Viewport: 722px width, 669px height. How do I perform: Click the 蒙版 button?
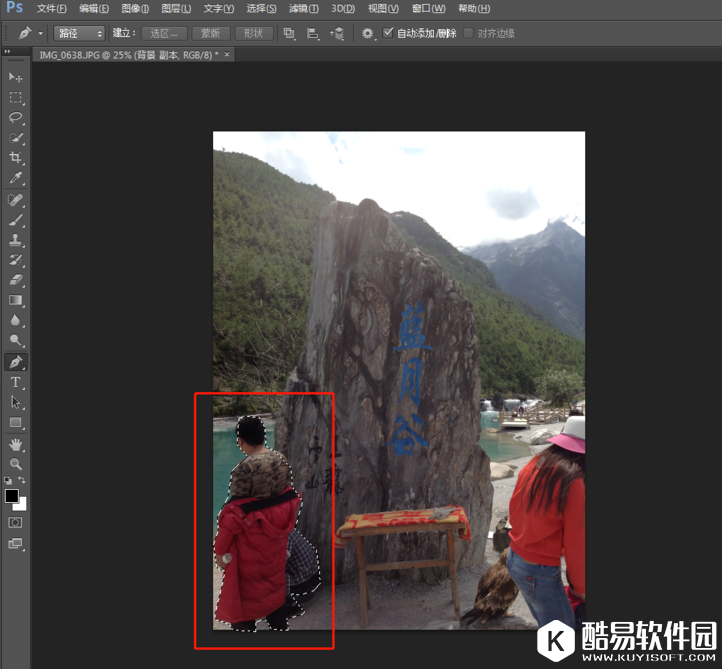(x=210, y=33)
